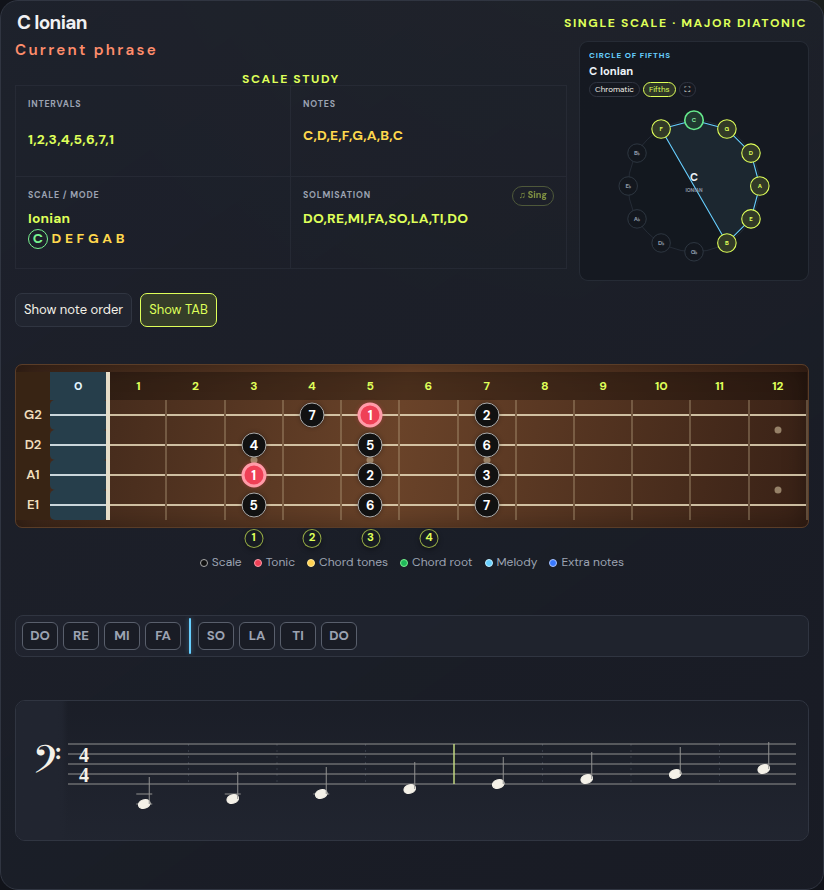Click fret number 12 header

(777, 386)
